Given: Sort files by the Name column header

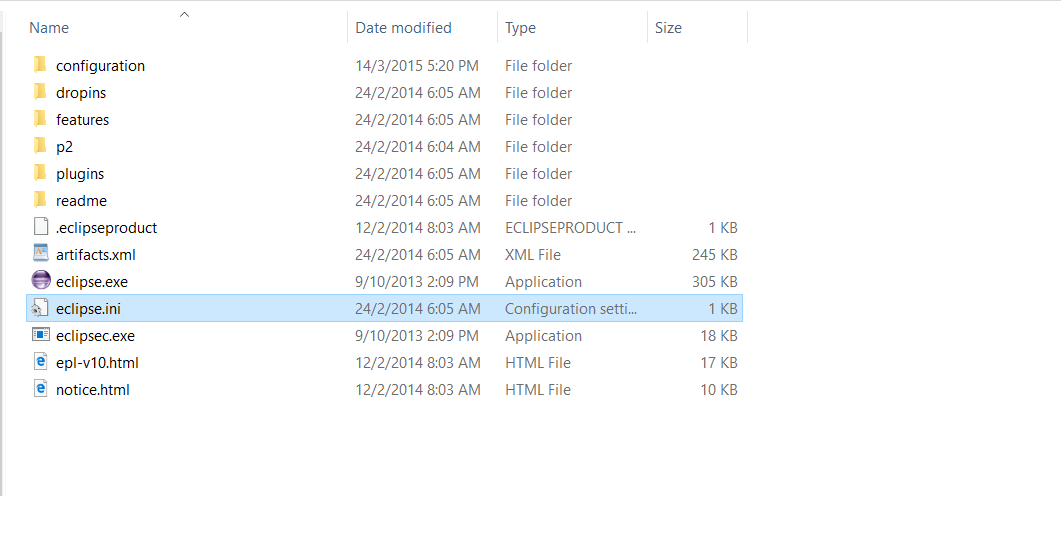Looking at the screenshot, I should 49,28.
